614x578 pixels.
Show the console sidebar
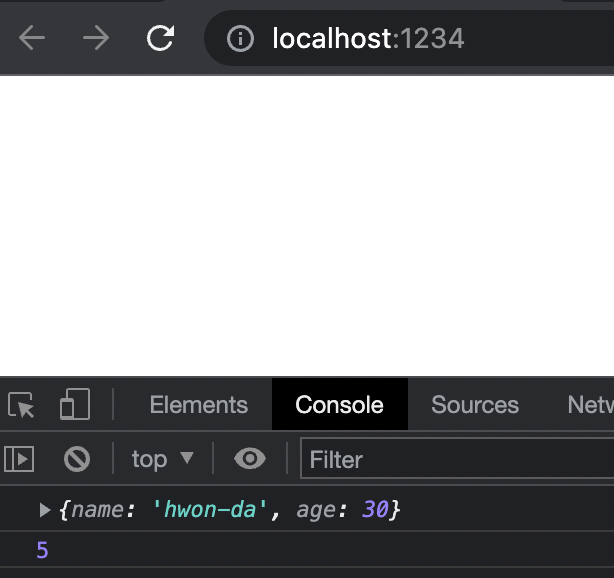(x=19, y=459)
